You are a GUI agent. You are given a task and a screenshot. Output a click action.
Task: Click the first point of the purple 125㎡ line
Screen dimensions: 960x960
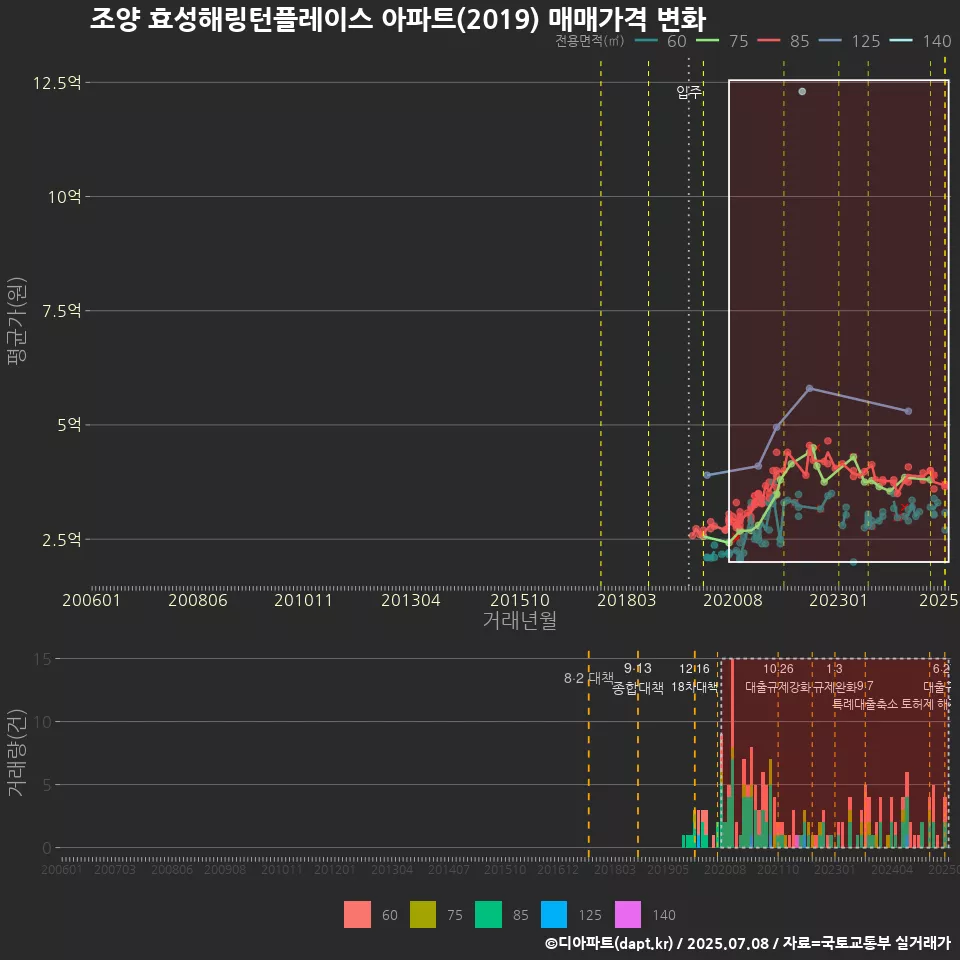pos(707,475)
